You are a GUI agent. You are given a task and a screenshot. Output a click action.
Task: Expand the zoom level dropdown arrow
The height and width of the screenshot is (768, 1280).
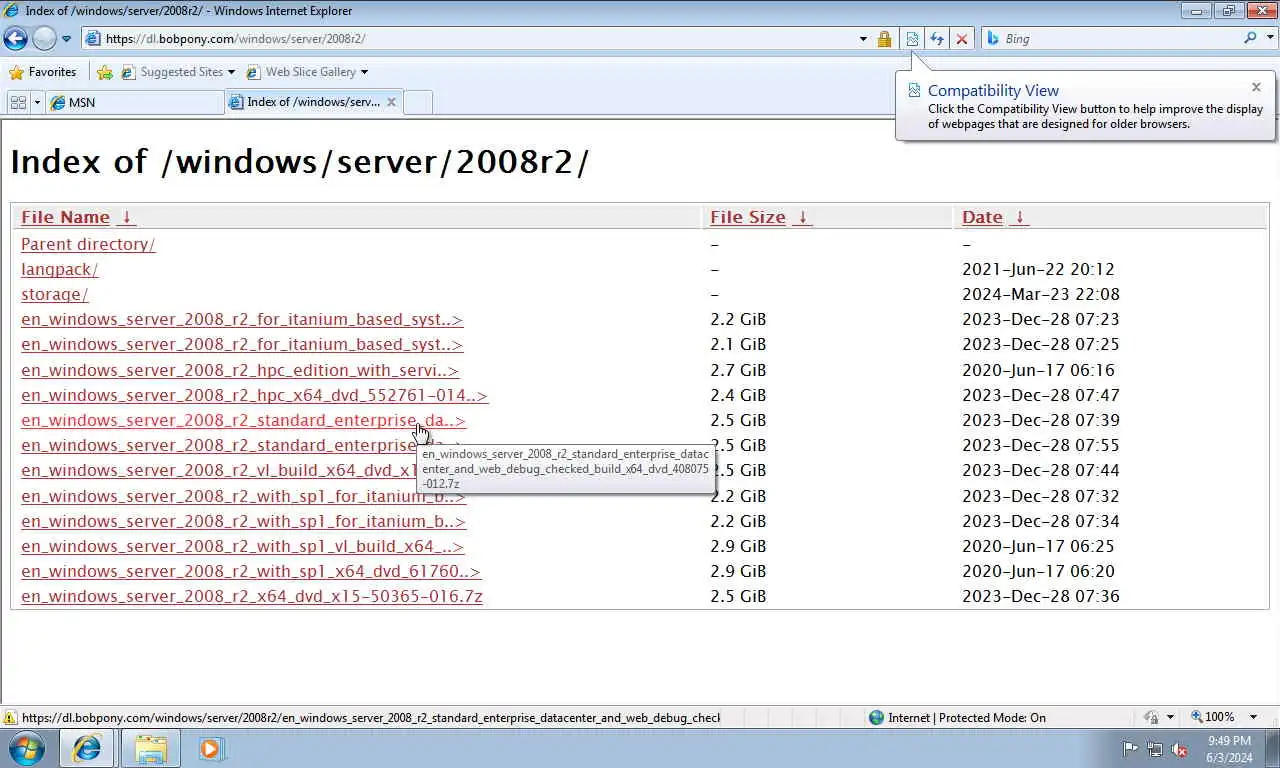(x=1254, y=717)
